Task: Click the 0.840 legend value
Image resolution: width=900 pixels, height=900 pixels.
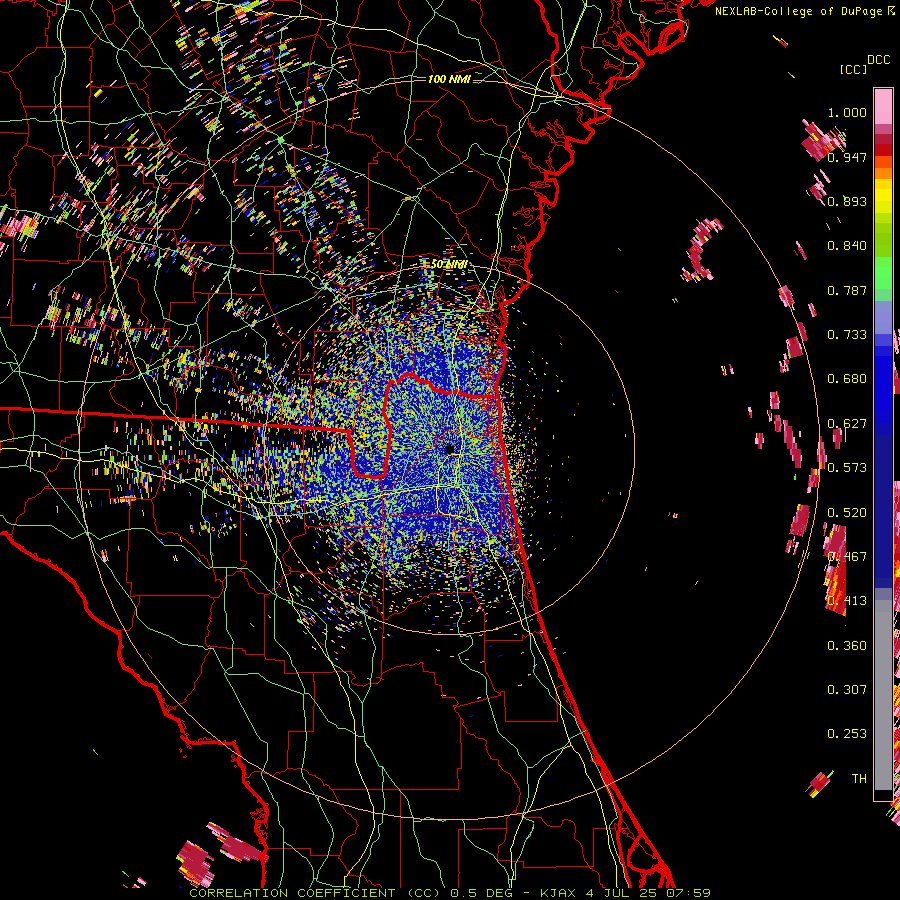Action: 847,246
